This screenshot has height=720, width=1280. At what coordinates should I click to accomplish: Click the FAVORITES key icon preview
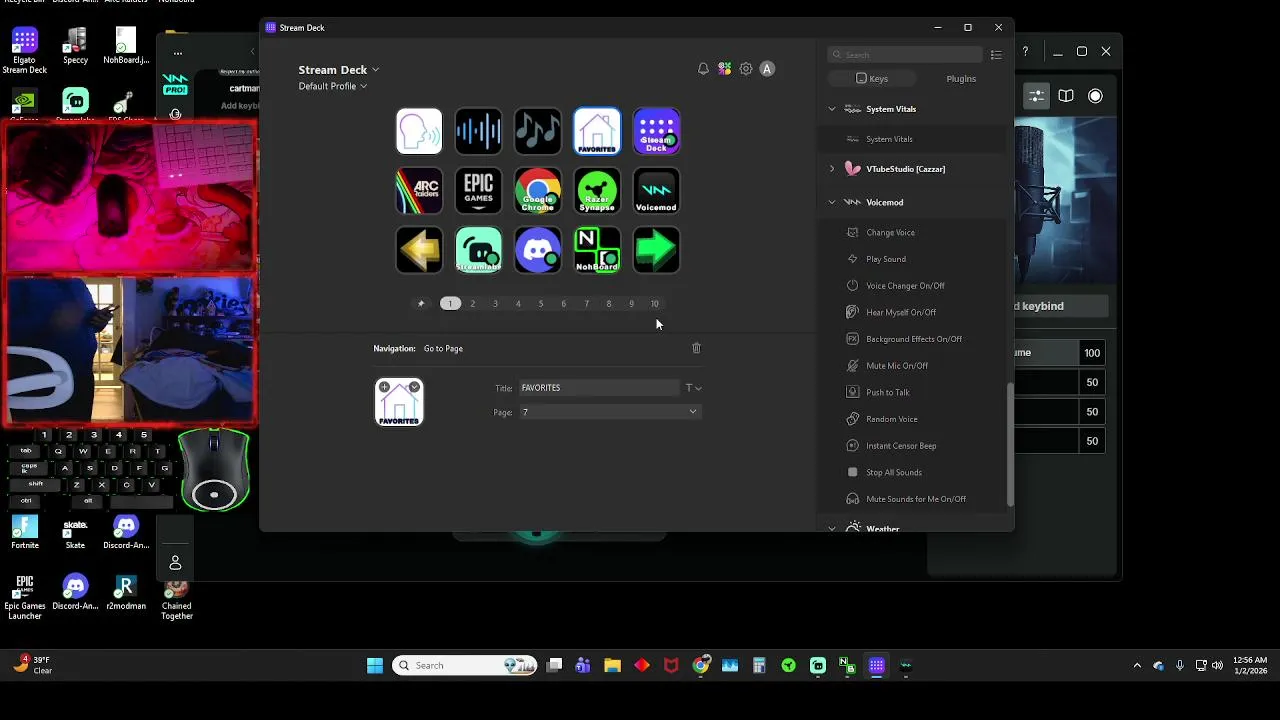click(x=399, y=402)
